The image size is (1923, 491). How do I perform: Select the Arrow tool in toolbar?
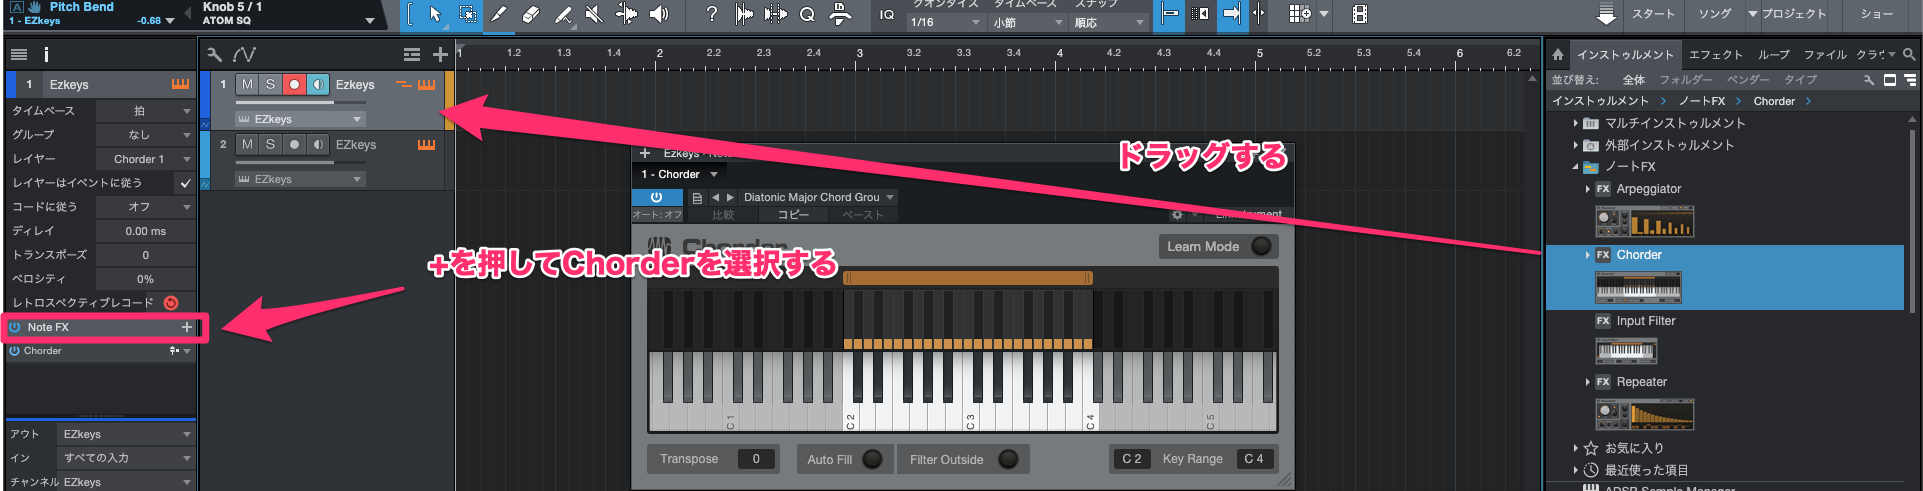pos(434,14)
